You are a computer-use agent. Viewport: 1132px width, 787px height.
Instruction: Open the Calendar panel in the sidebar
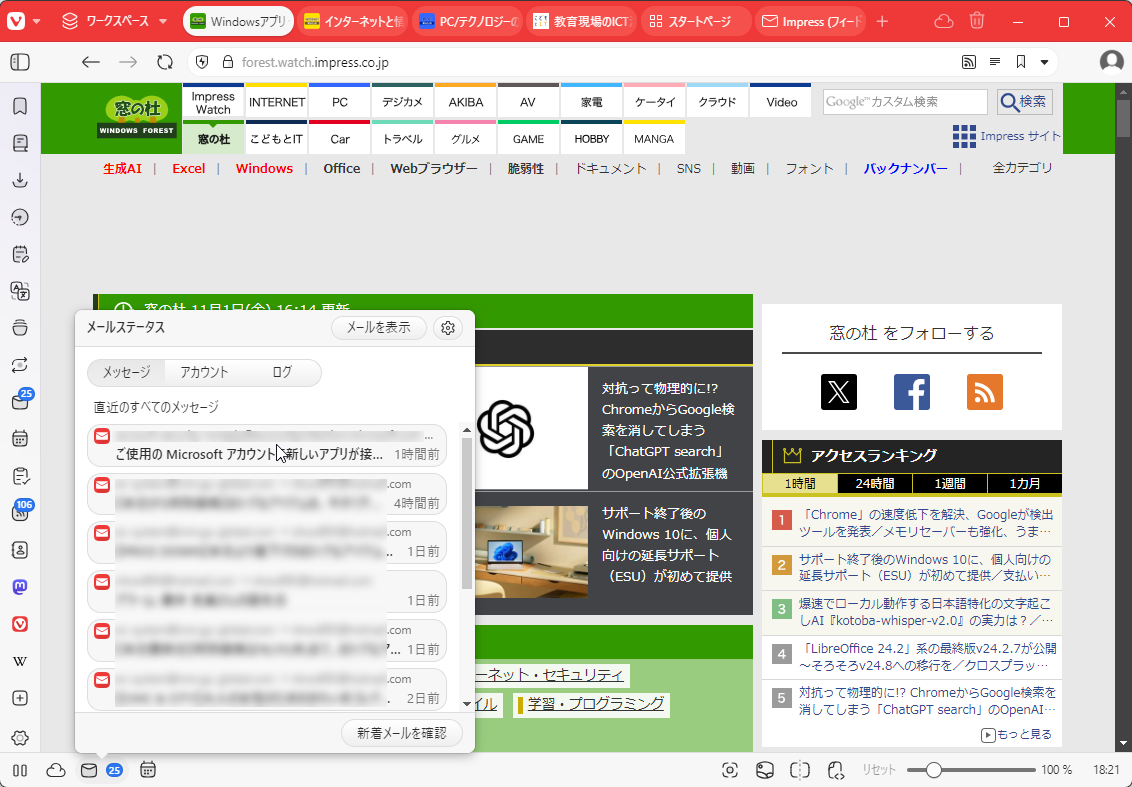coord(20,438)
